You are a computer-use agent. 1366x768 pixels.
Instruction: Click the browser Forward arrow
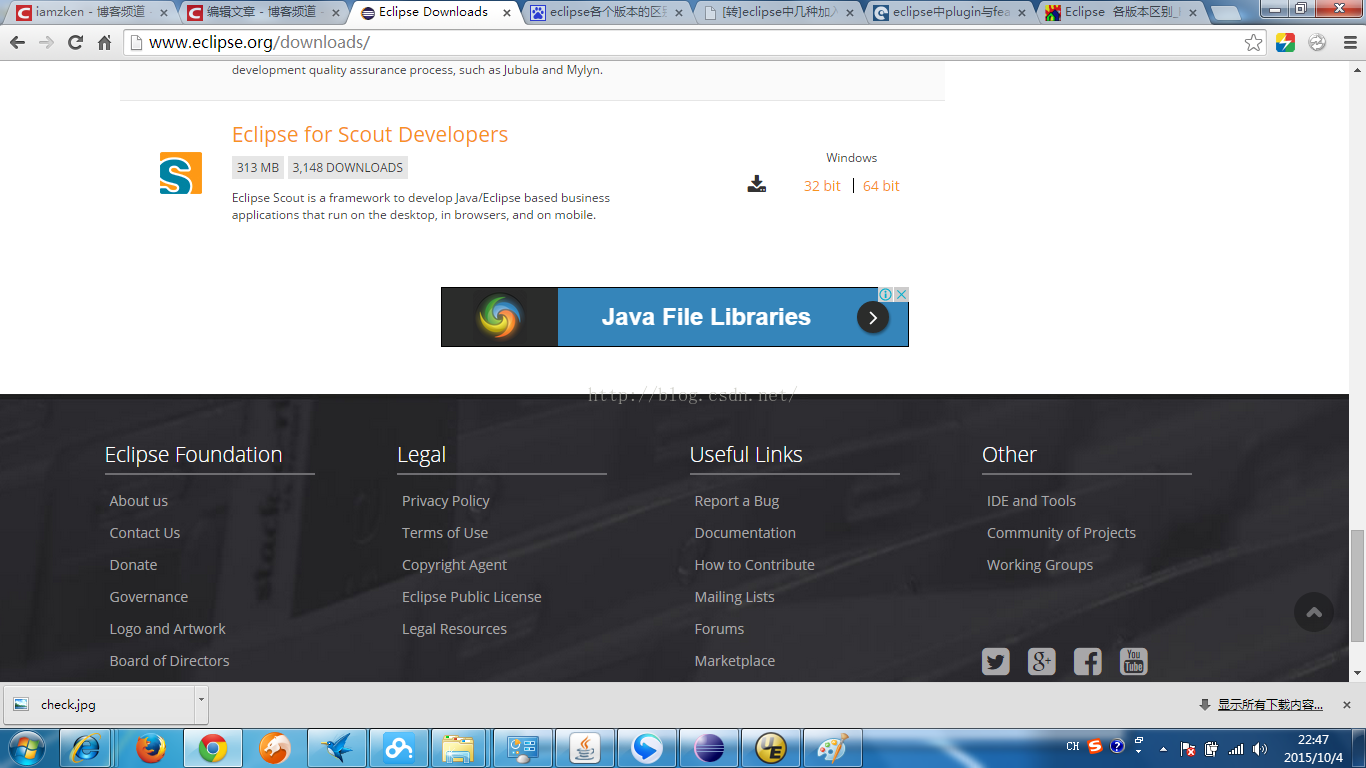46,43
